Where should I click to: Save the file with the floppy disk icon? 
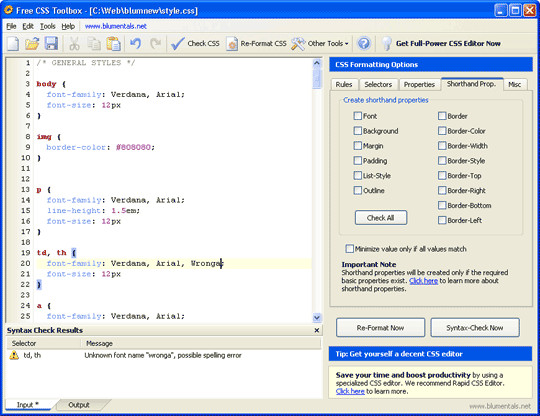tap(52, 44)
